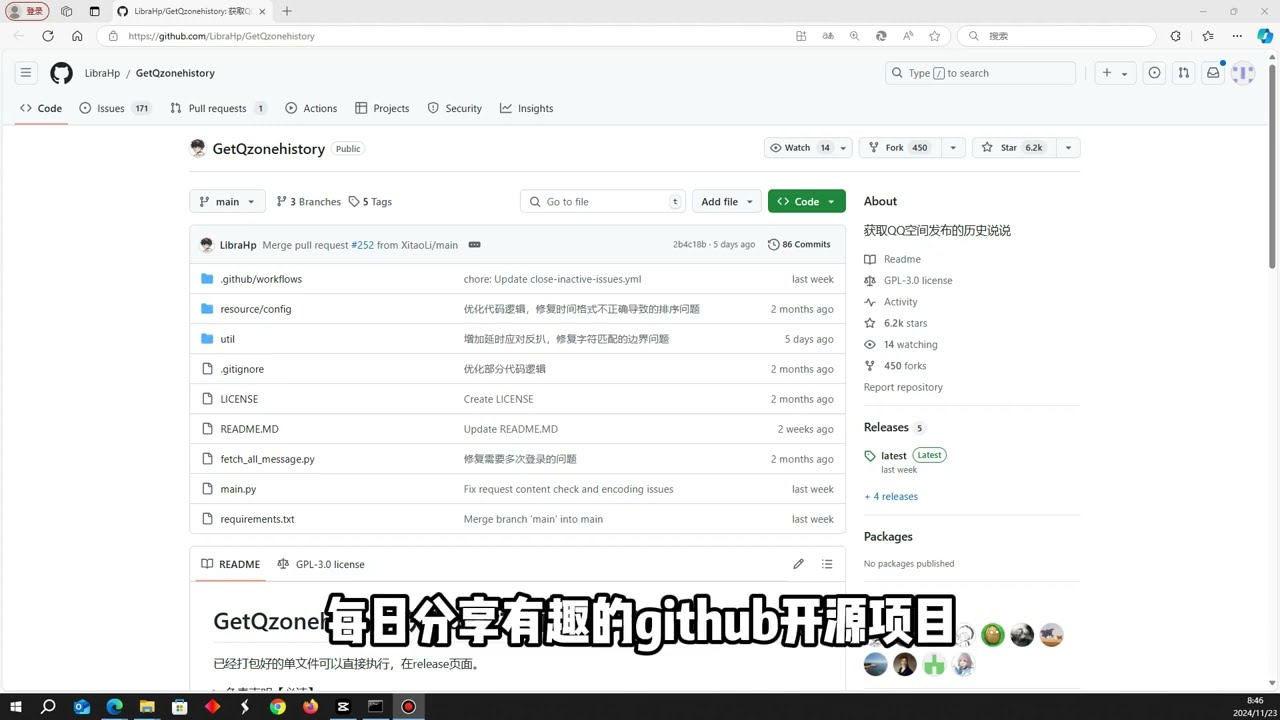
Task: Open main.py file
Action: coord(238,489)
